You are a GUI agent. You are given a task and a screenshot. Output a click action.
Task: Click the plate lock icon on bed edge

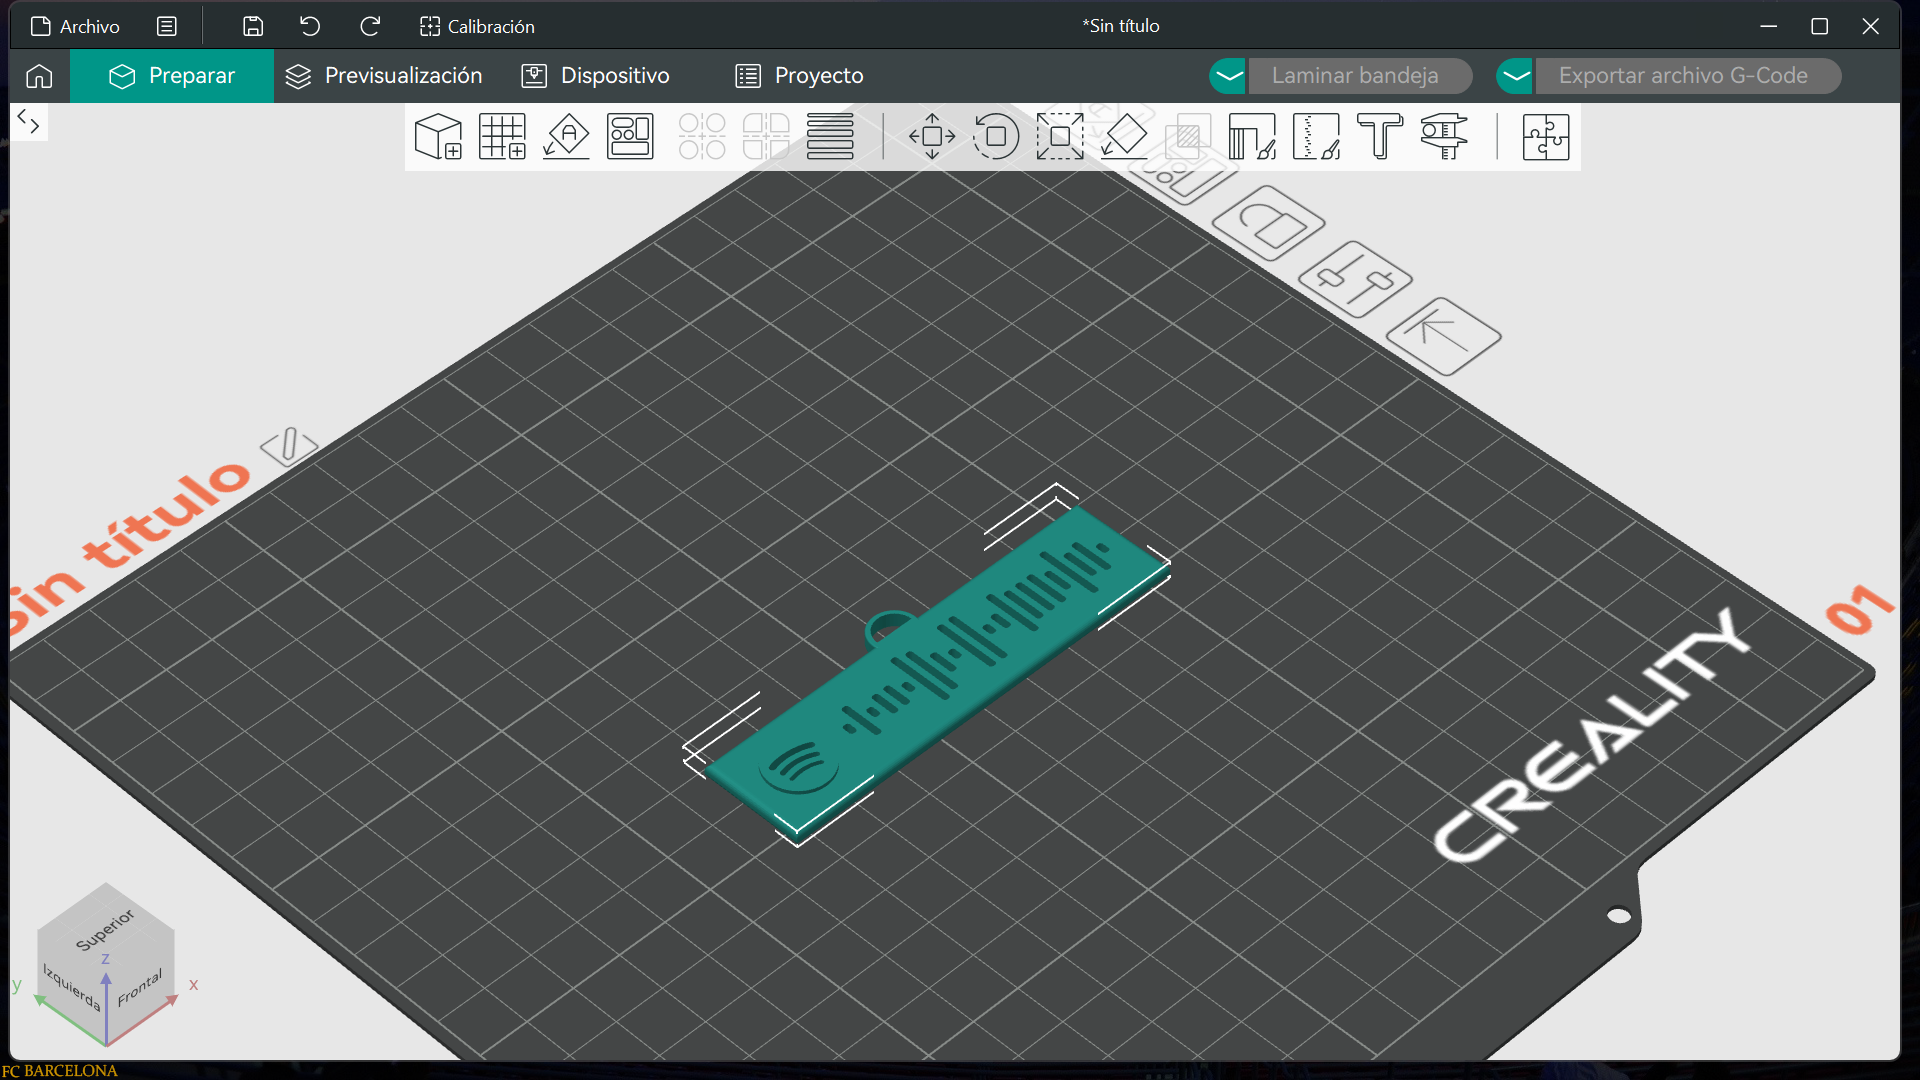pos(1268,223)
